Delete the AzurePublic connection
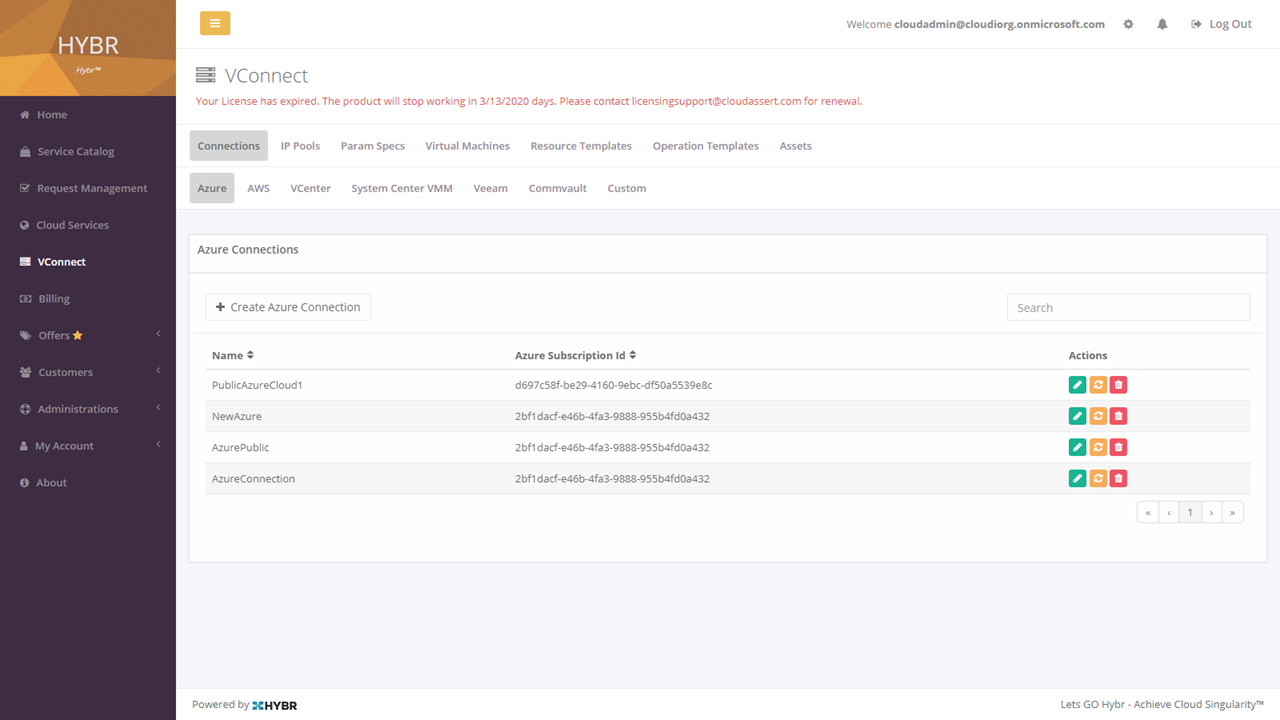This screenshot has width=1280, height=720. [1119, 447]
